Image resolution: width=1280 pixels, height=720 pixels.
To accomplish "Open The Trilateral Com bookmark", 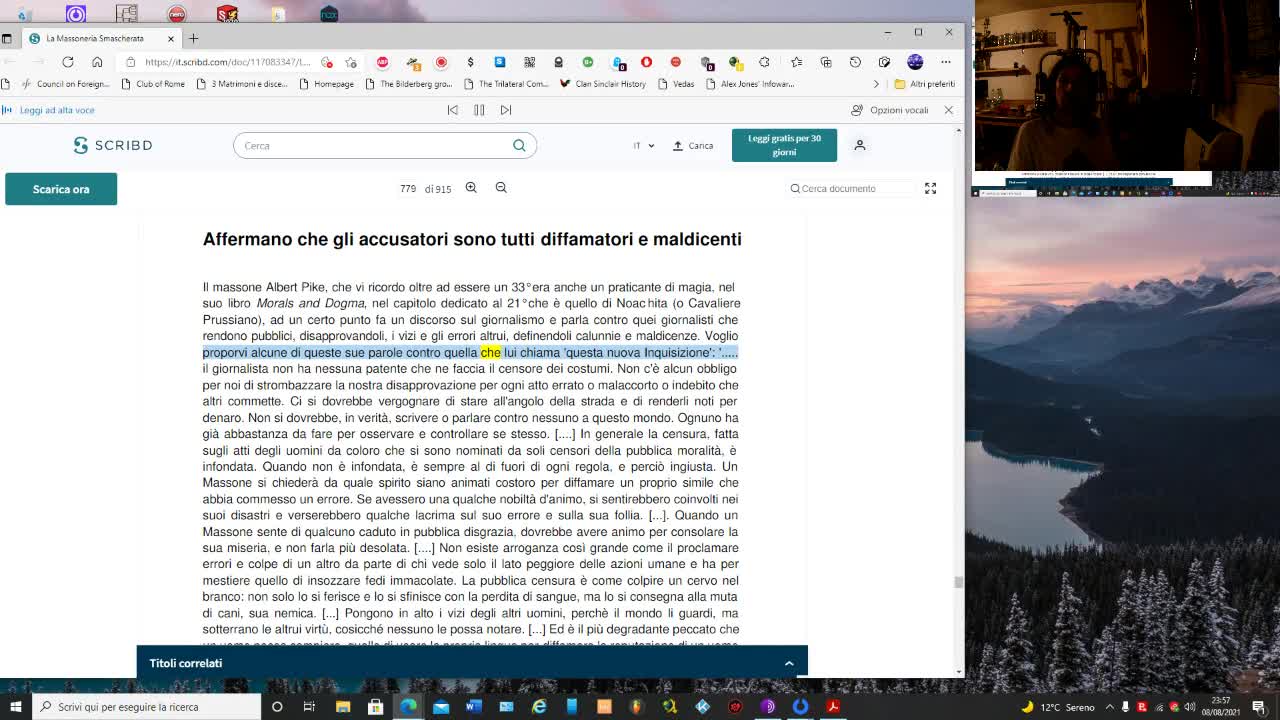I will tap(506, 84).
